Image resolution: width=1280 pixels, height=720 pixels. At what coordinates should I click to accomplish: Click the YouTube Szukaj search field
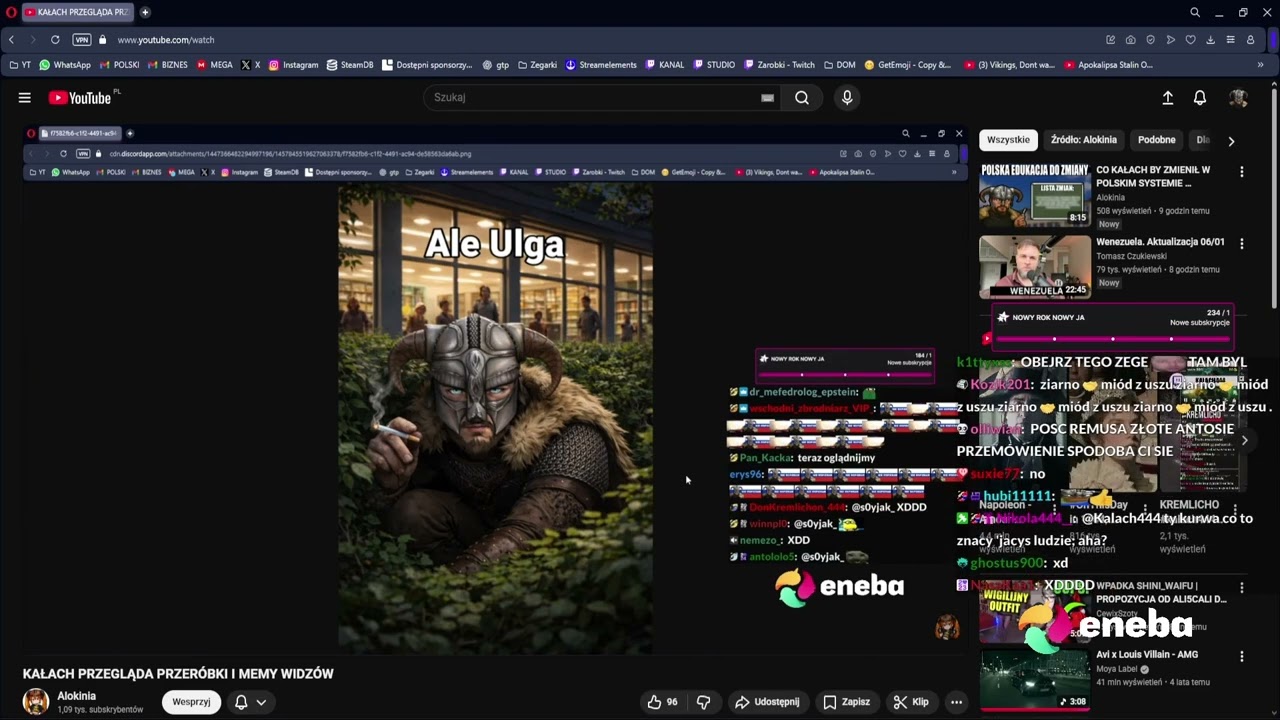tap(600, 98)
